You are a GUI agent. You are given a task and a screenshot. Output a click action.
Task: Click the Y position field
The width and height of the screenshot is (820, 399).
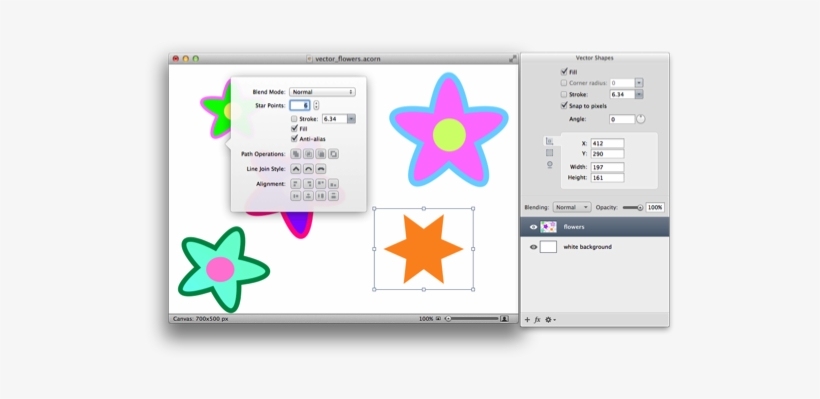(607, 154)
